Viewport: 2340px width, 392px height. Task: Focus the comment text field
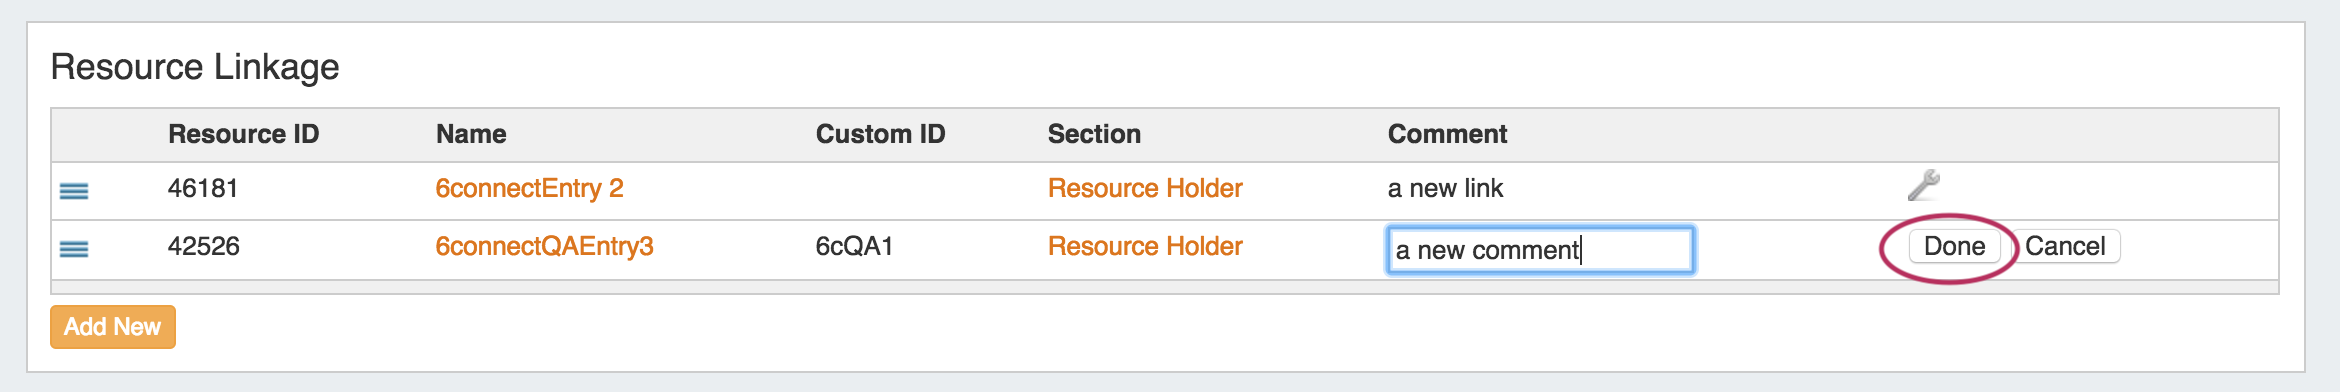[x=1540, y=250]
